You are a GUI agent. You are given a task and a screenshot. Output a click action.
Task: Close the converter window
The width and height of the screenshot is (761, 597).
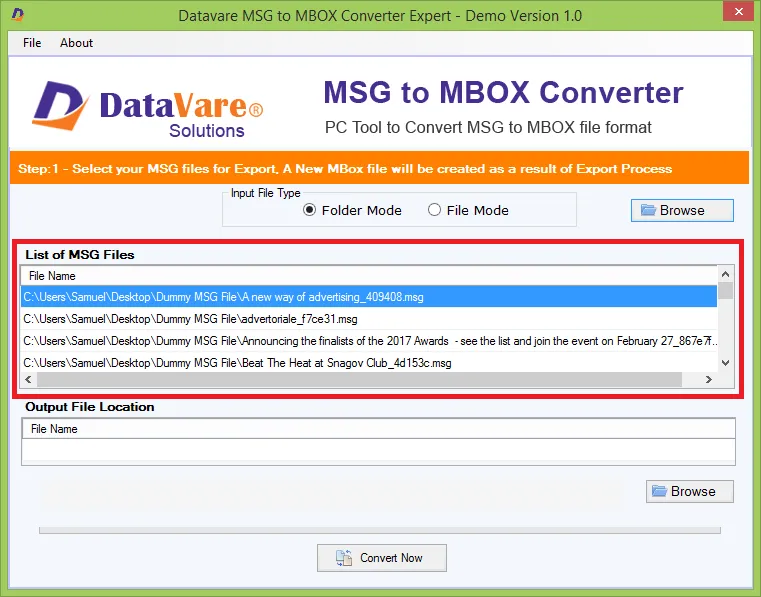(x=739, y=12)
